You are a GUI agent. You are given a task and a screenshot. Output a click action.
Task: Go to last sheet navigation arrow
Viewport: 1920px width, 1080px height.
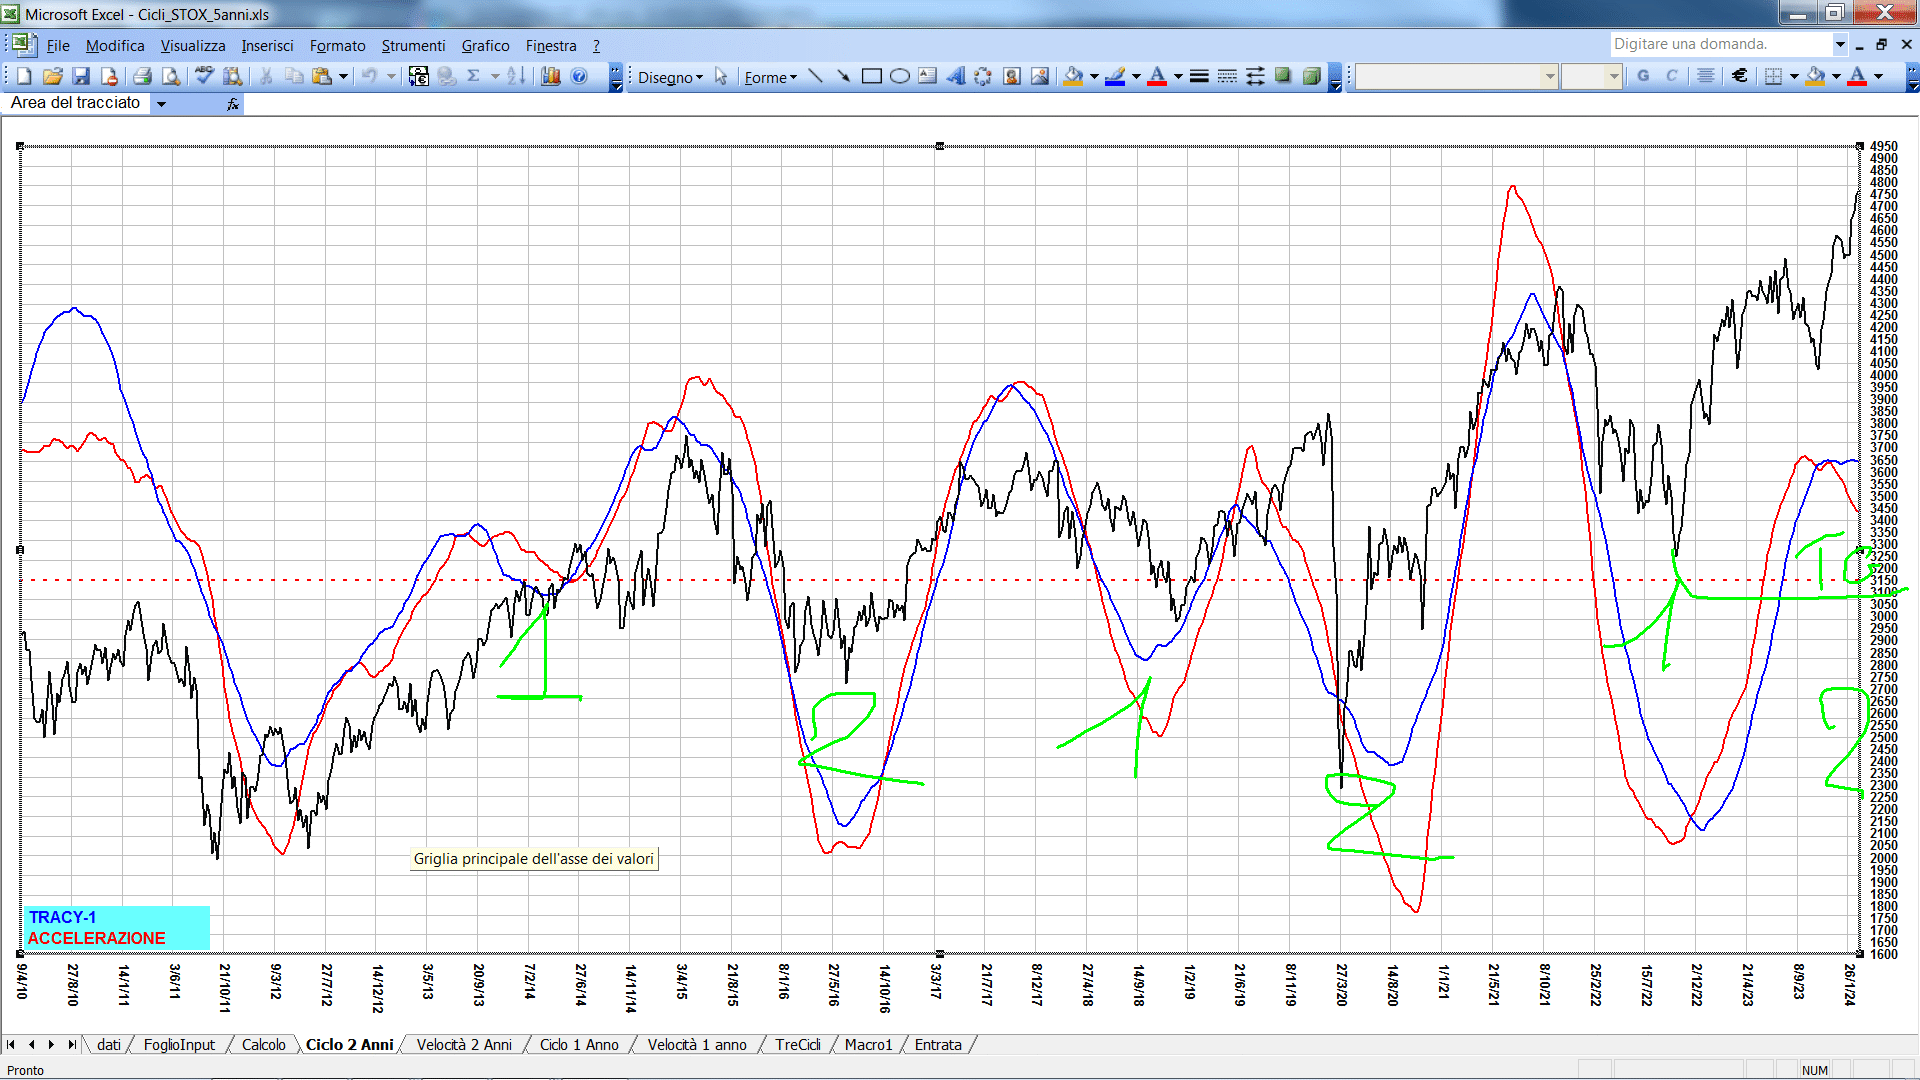pyautogui.click(x=72, y=1044)
